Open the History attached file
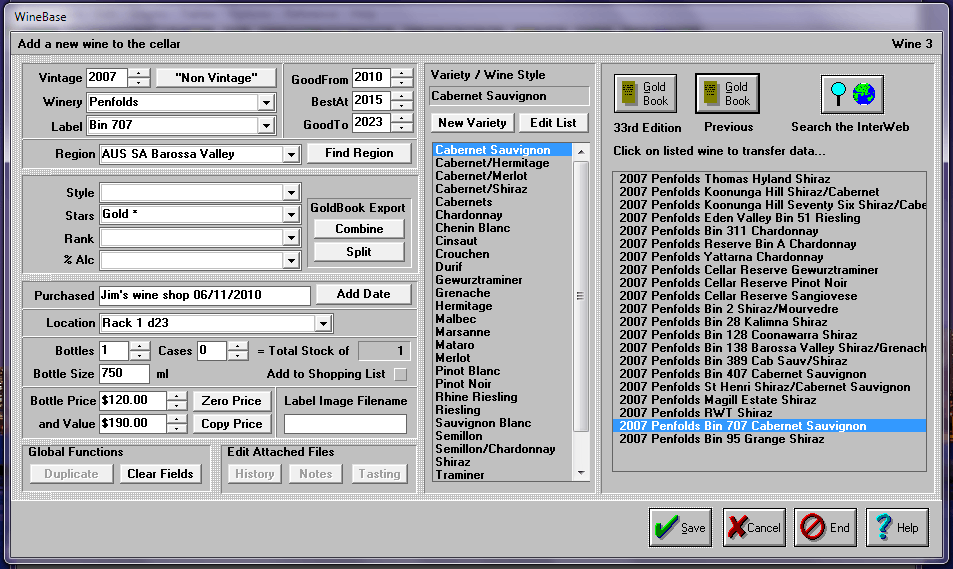This screenshot has width=953, height=569. 255,474
